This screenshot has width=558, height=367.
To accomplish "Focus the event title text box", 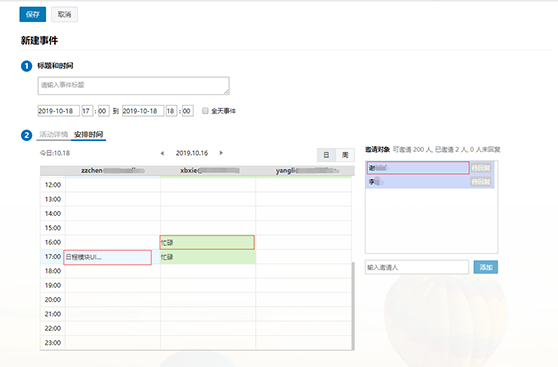I will pos(133,86).
